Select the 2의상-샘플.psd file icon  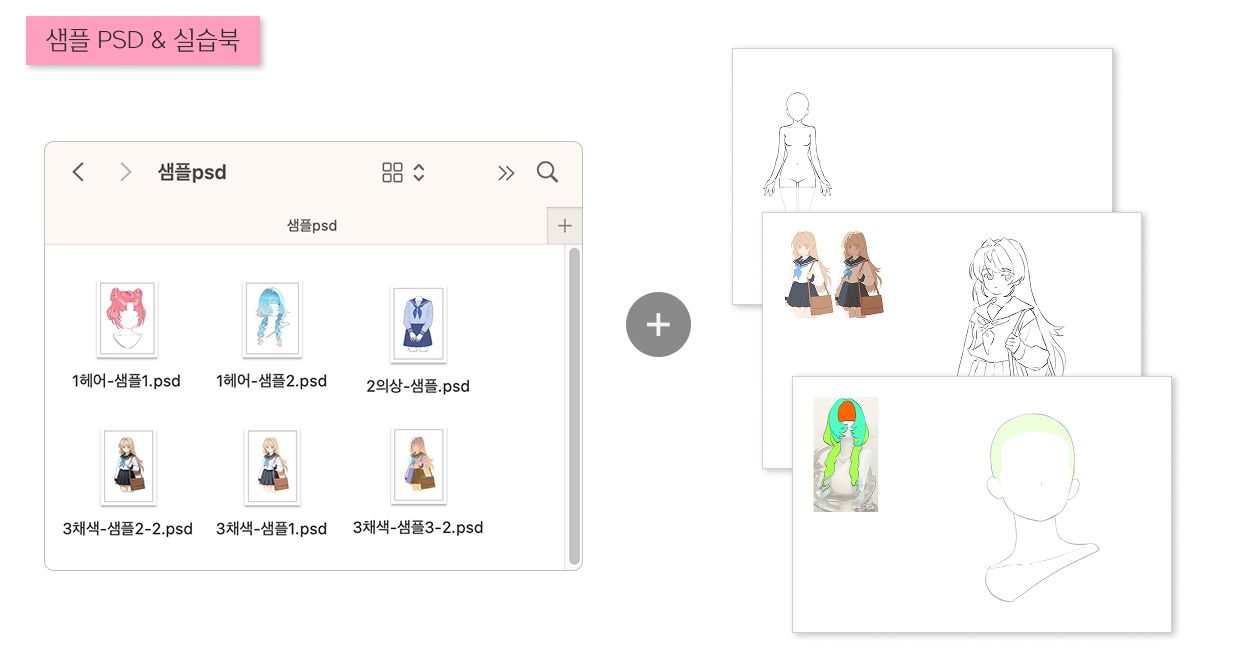(418, 323)
